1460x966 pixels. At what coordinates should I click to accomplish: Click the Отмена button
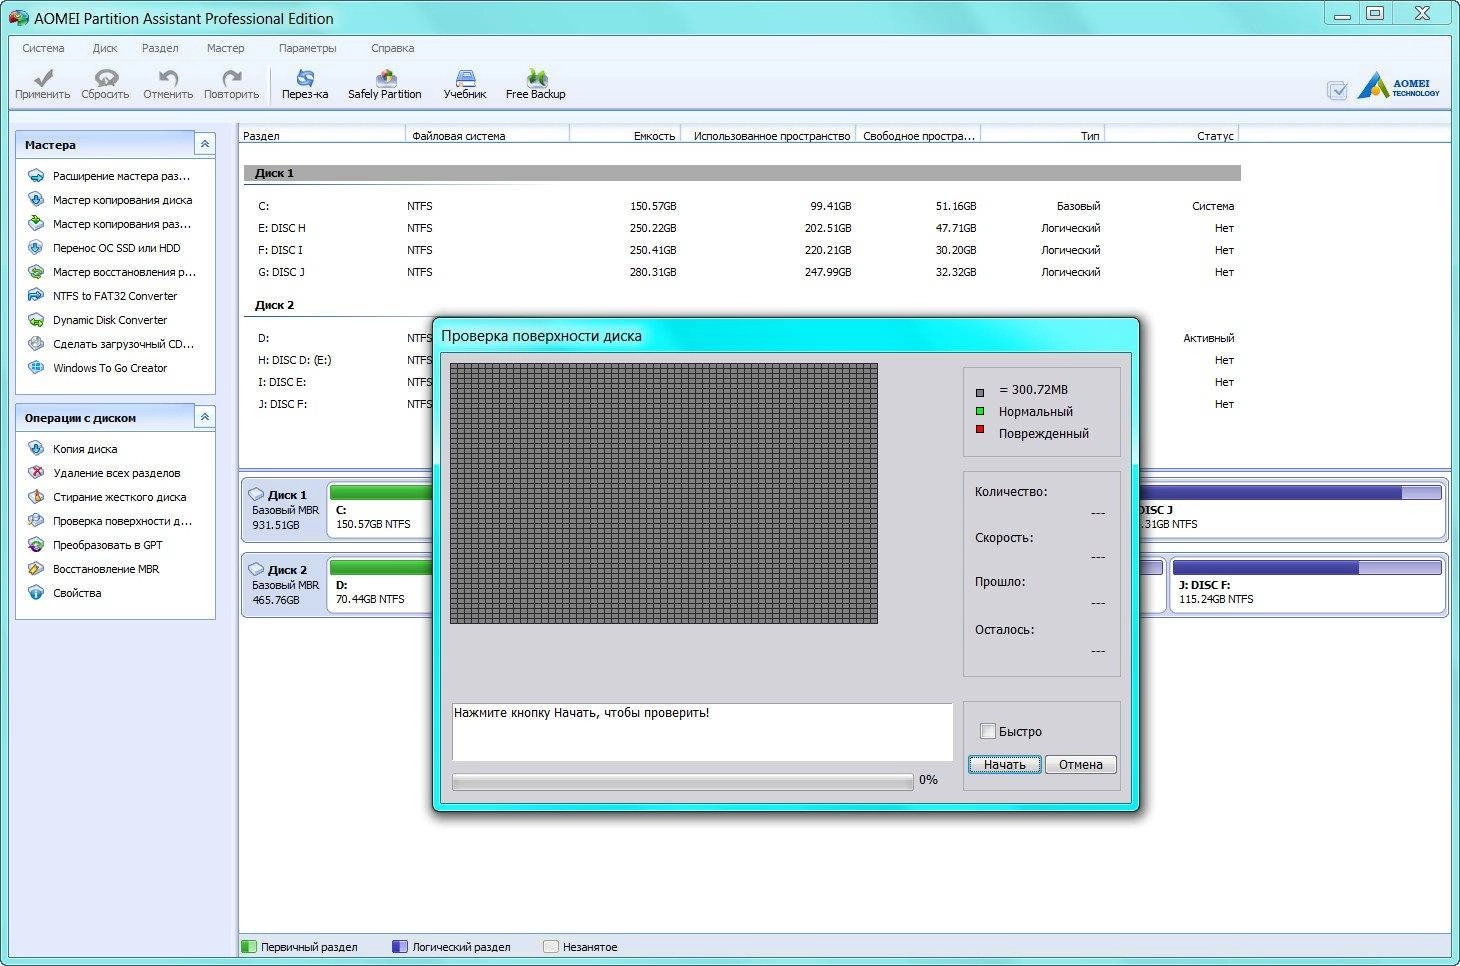pos(1081,764)
